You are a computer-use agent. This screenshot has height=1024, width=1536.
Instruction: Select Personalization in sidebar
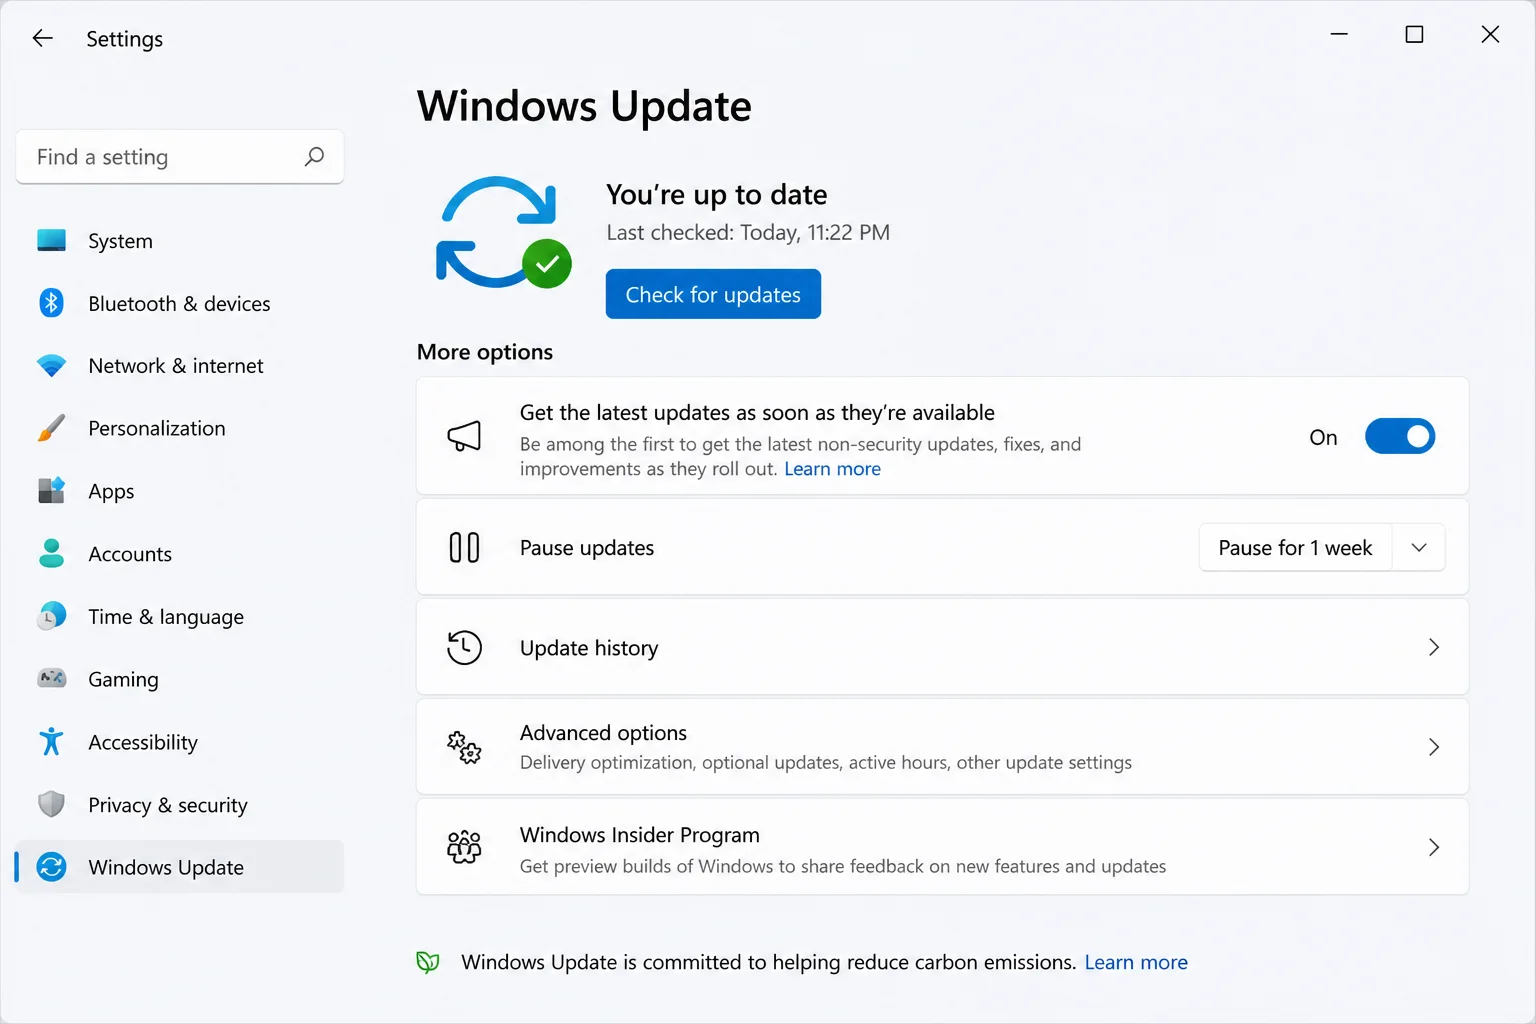pyautogui.click(x=180, y=428)
